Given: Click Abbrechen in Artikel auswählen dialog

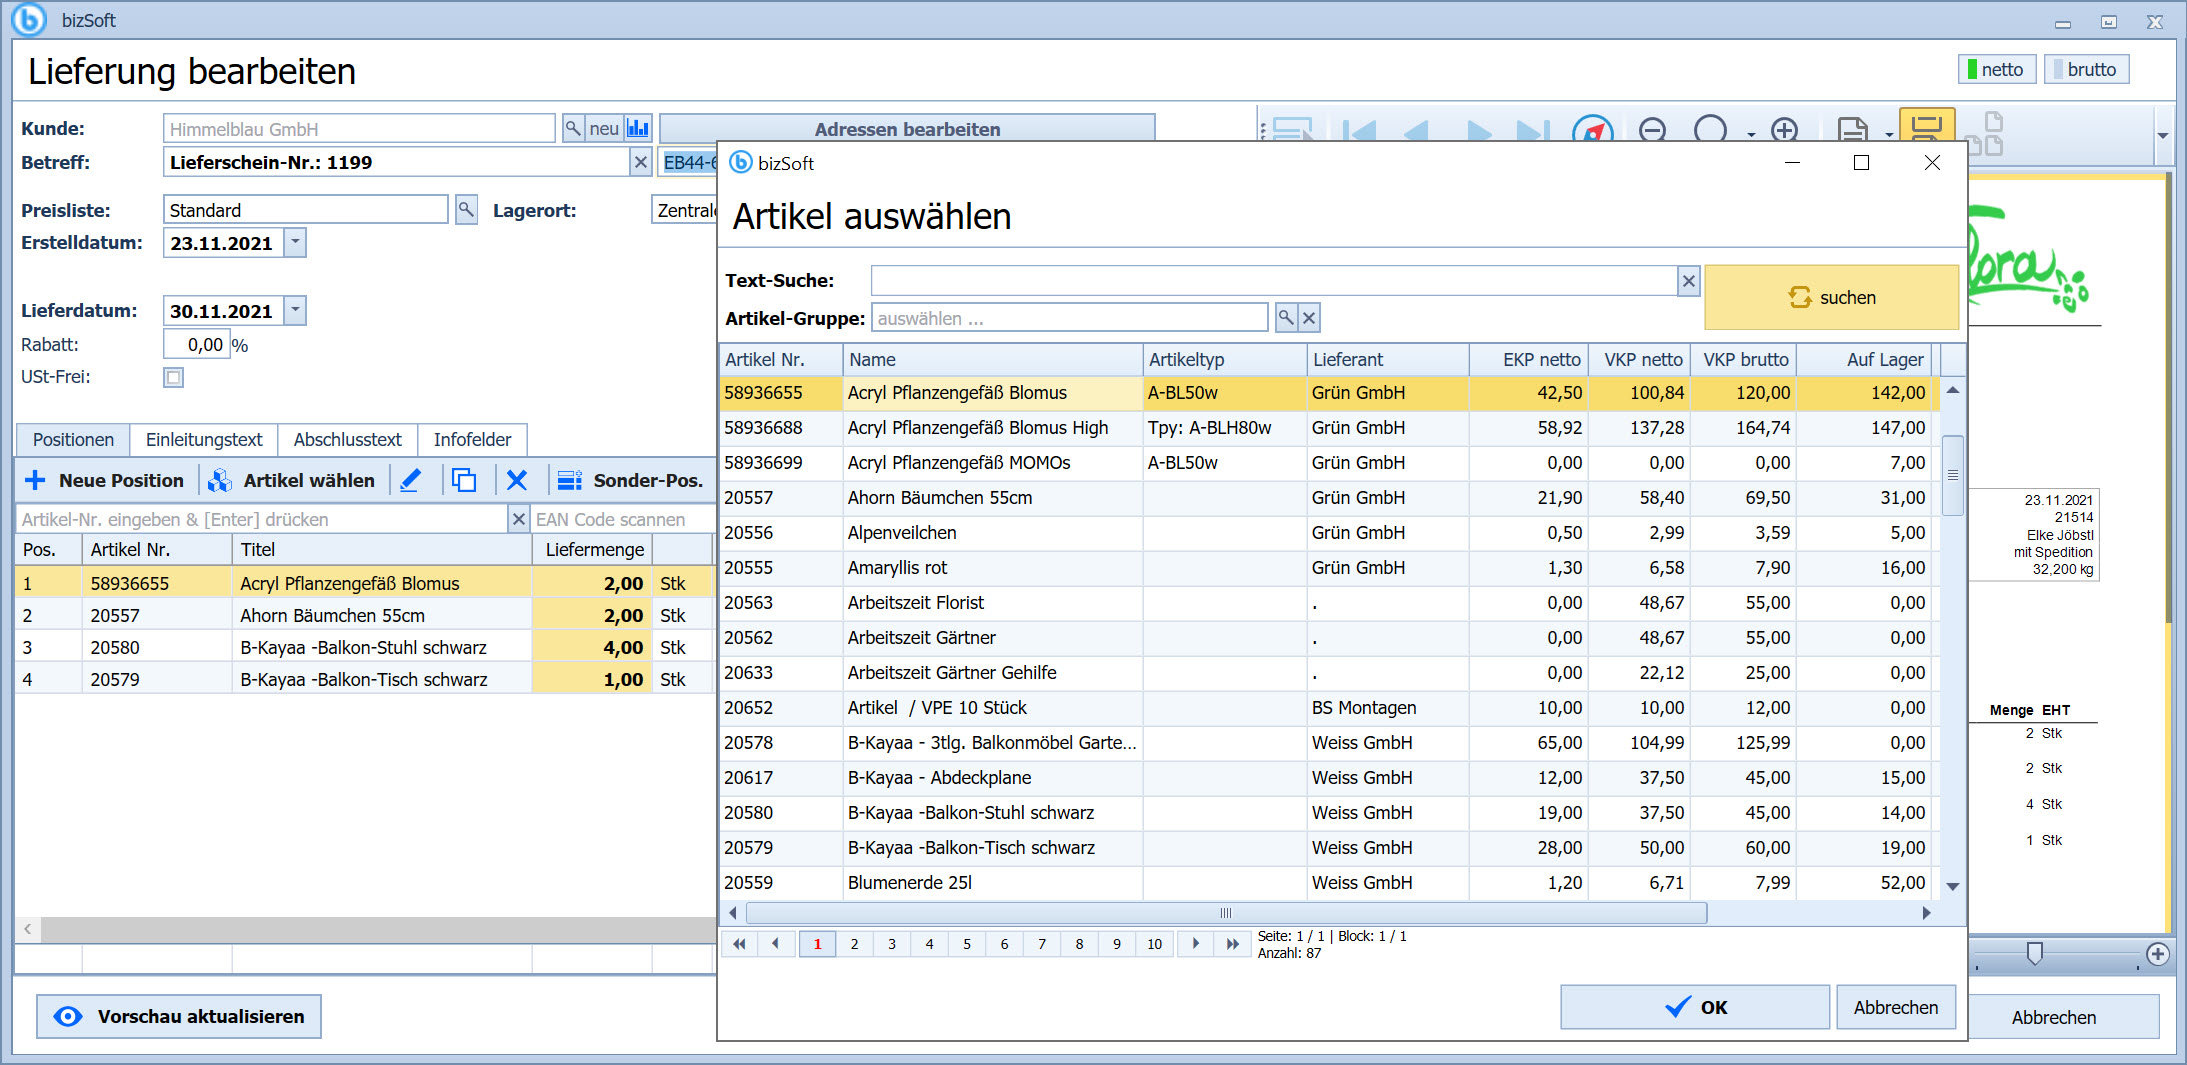Looking at the screenshot, I should (1896, 1007).
